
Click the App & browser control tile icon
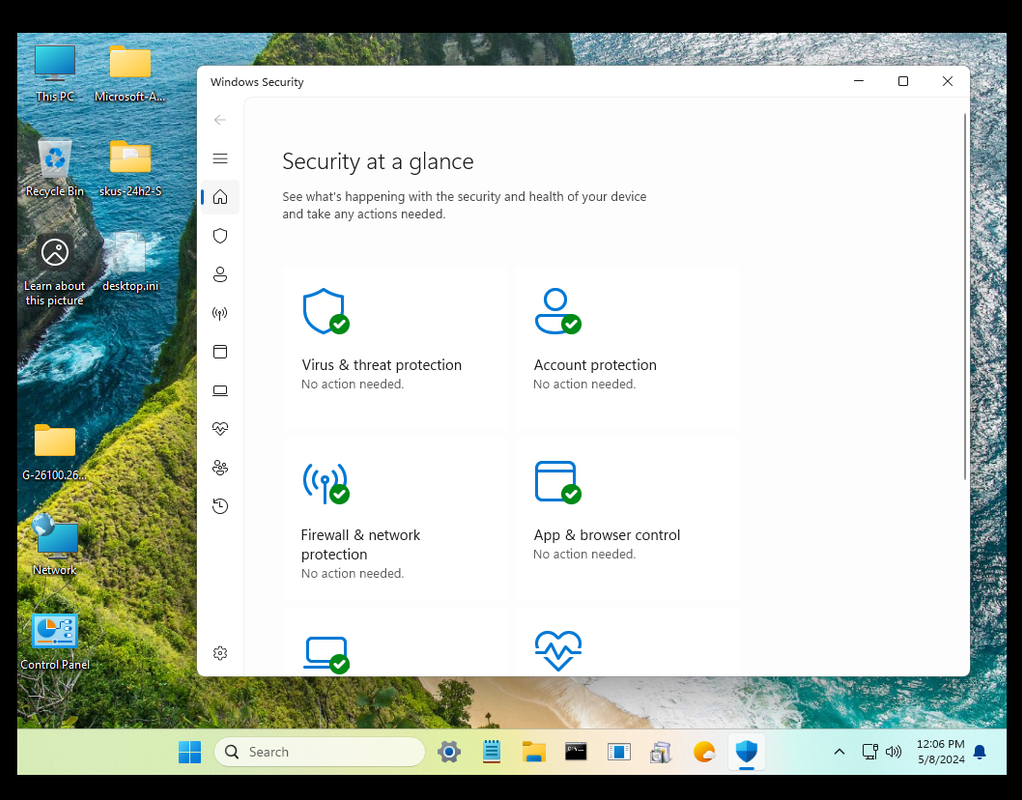coord(557,482)
